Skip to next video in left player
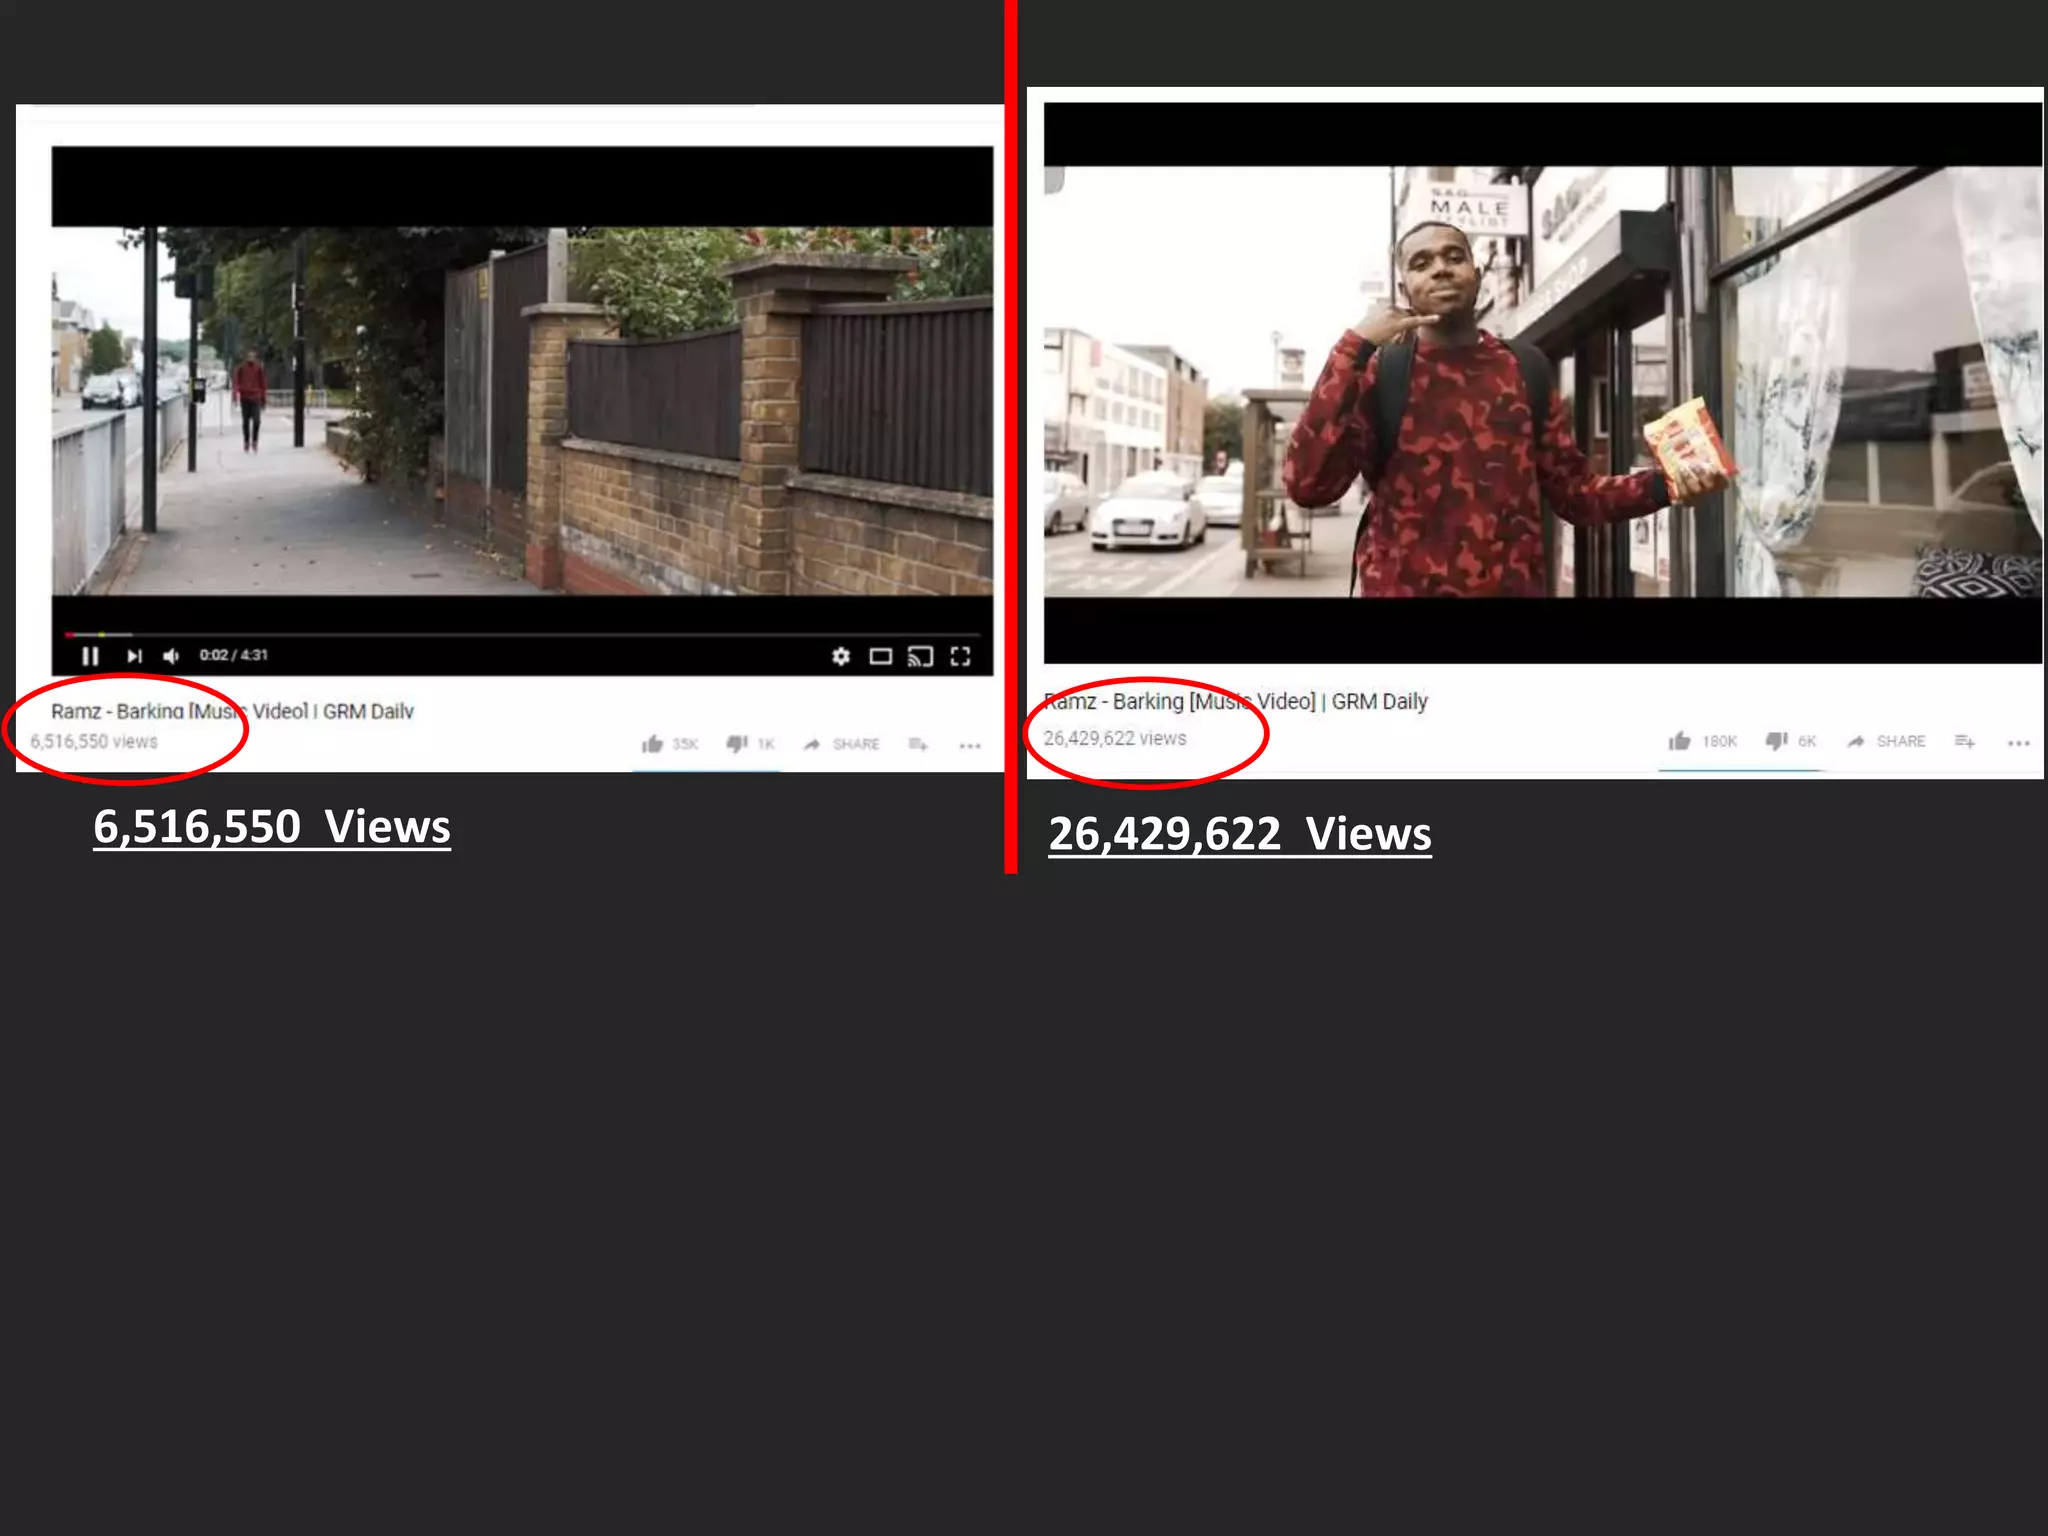Image resolution: width=2048 pixels, height=1536 pixels. pyautogui.click(x=134, y=656)
